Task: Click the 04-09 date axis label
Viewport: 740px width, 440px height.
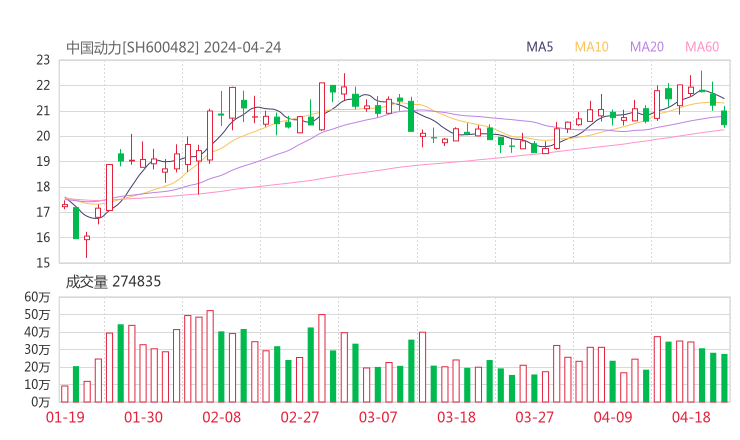Action: pos(613,417)
